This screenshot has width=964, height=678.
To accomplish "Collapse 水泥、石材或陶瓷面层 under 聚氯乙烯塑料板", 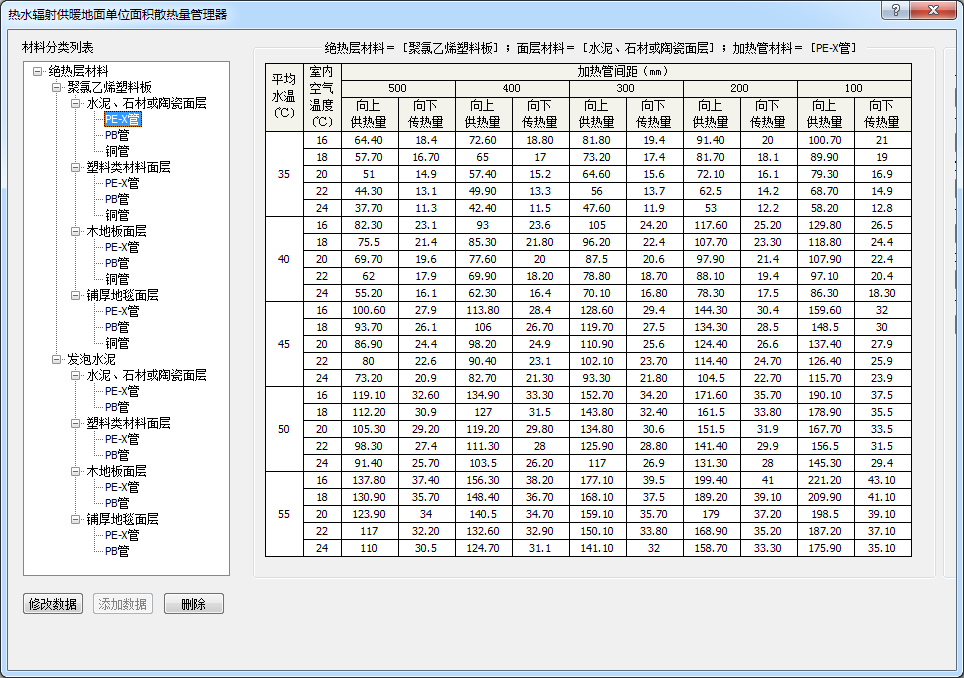I will 76,103.
